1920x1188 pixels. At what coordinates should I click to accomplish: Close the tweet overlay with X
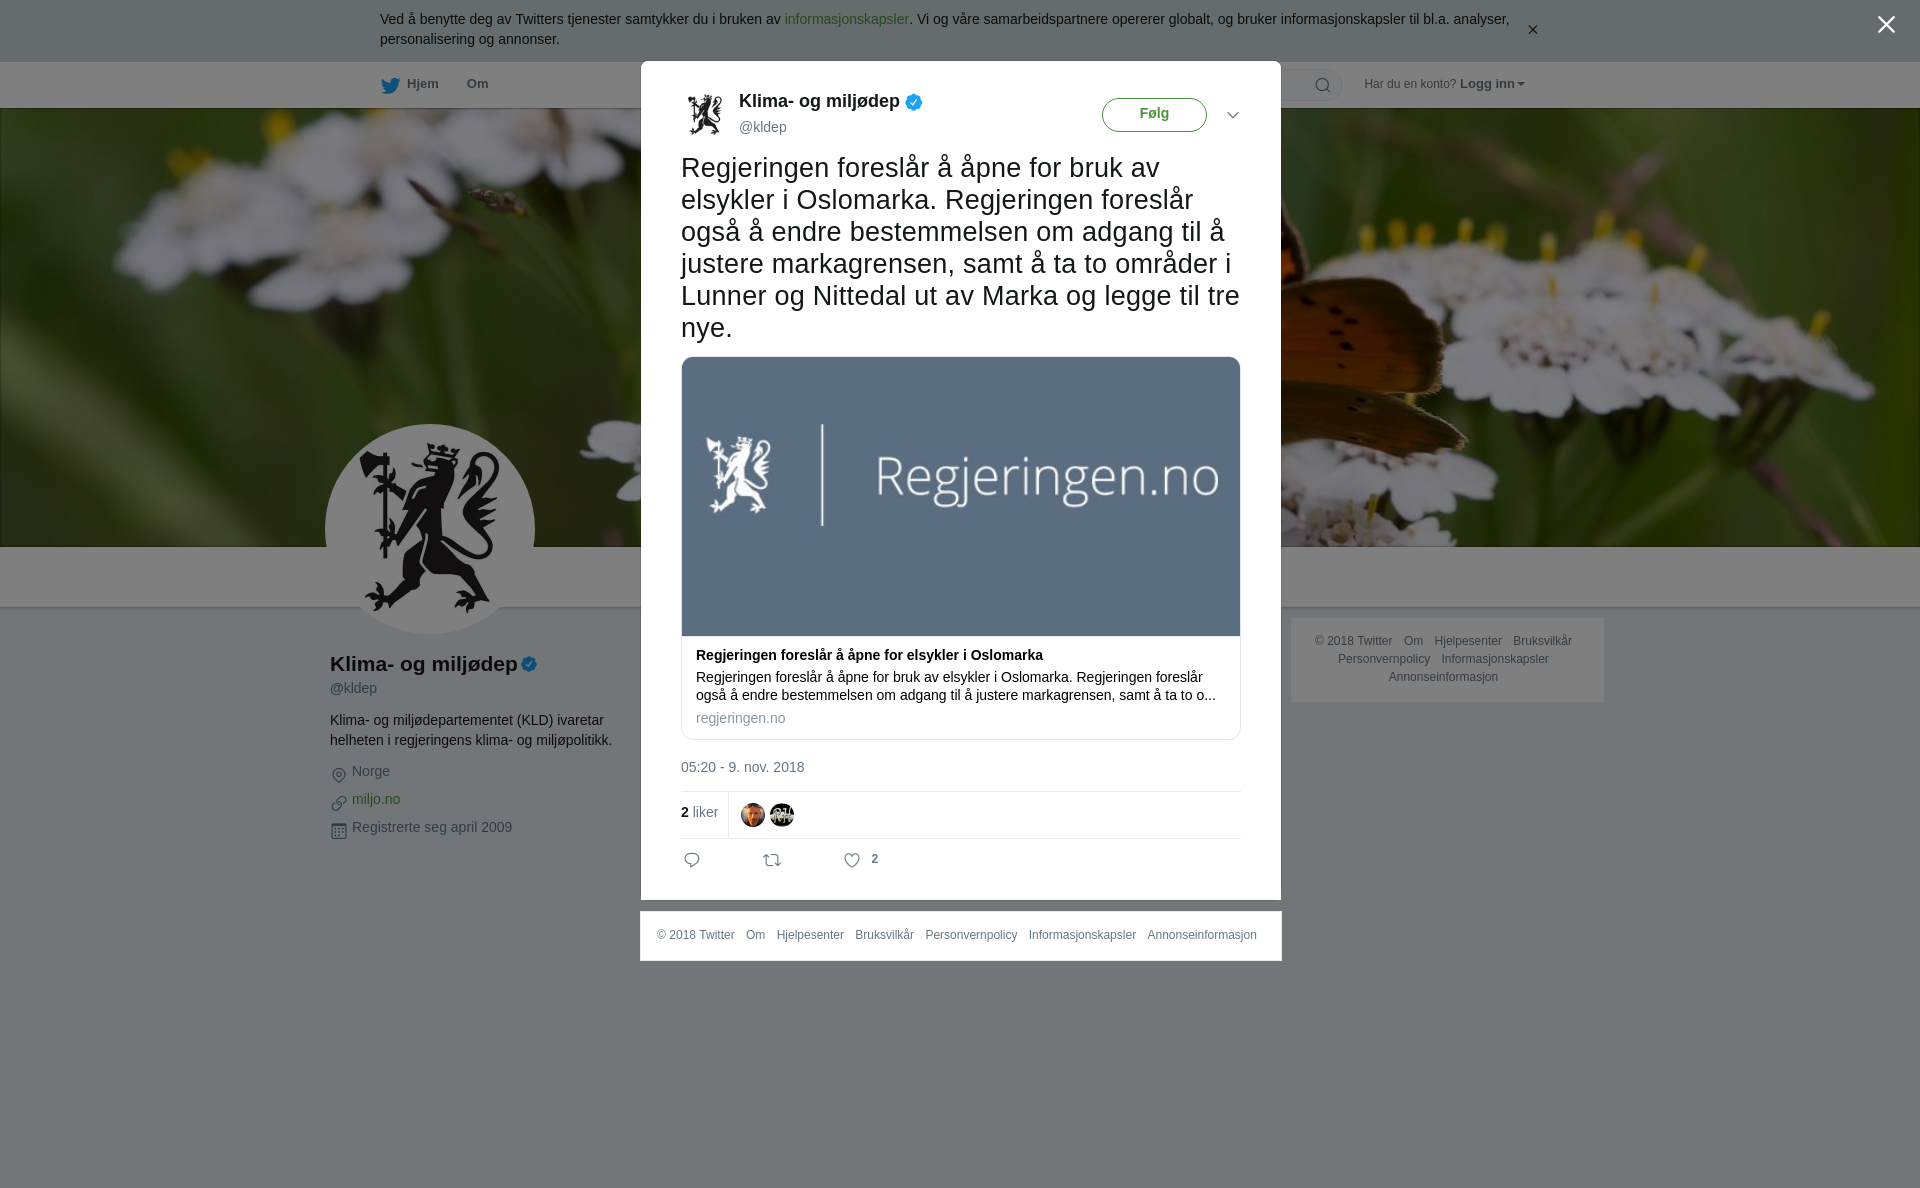[1886, 25]
